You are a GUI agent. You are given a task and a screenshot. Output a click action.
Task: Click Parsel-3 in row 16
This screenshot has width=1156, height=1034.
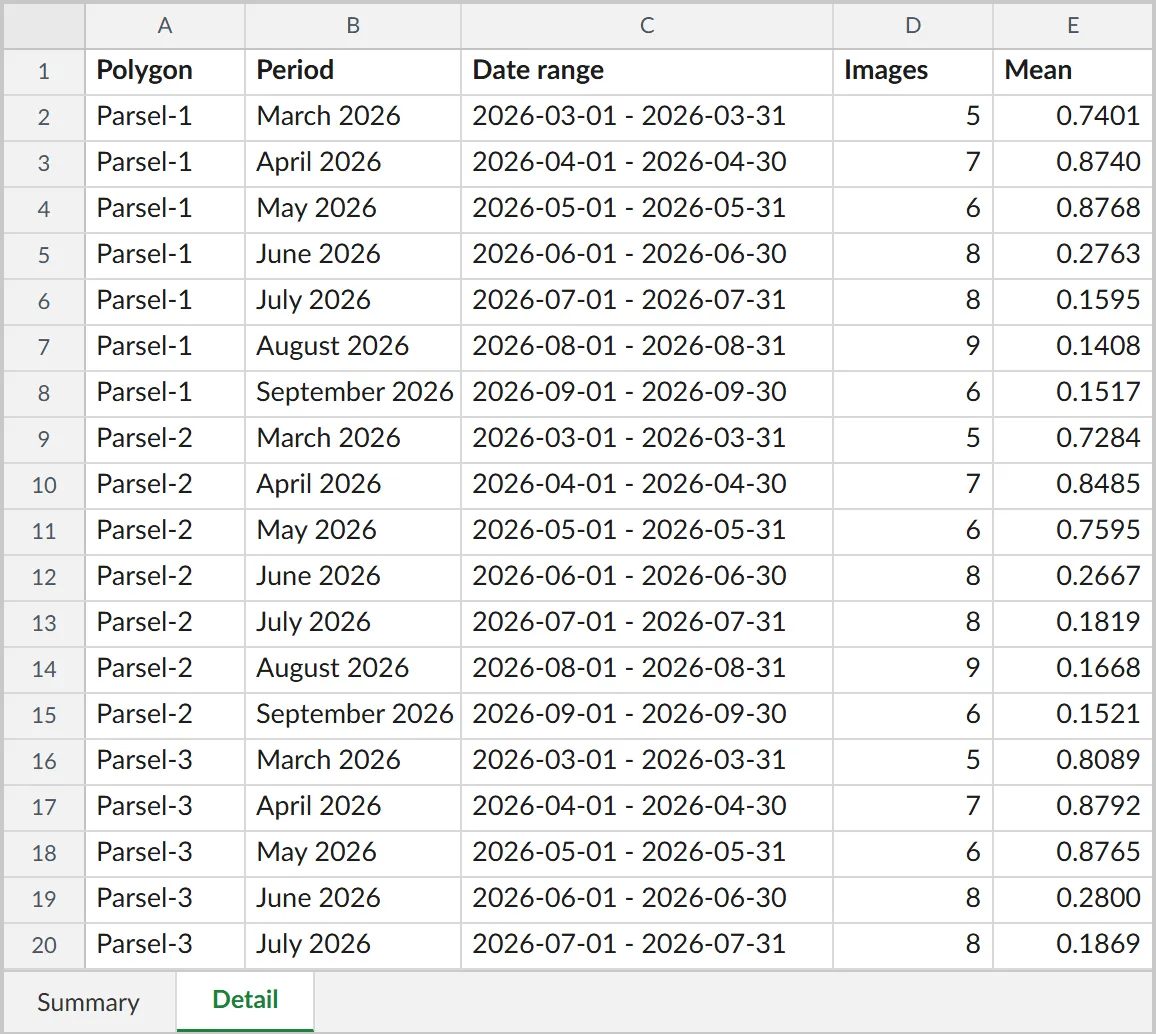[x=164, y=761]
